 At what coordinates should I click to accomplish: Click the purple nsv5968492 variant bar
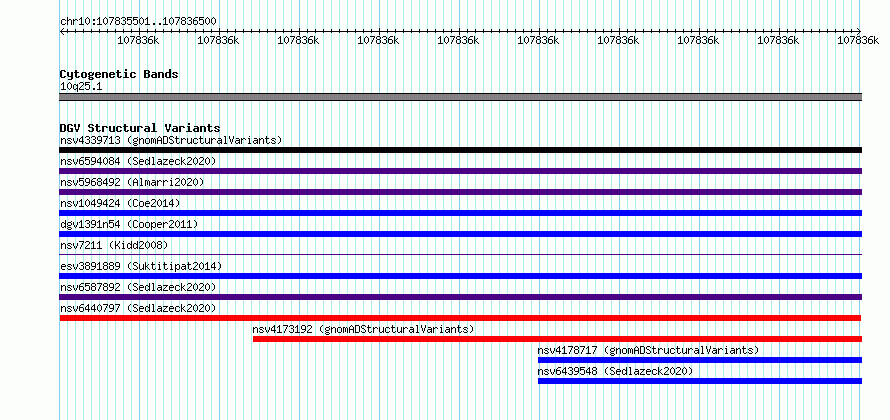pos(460,192)
